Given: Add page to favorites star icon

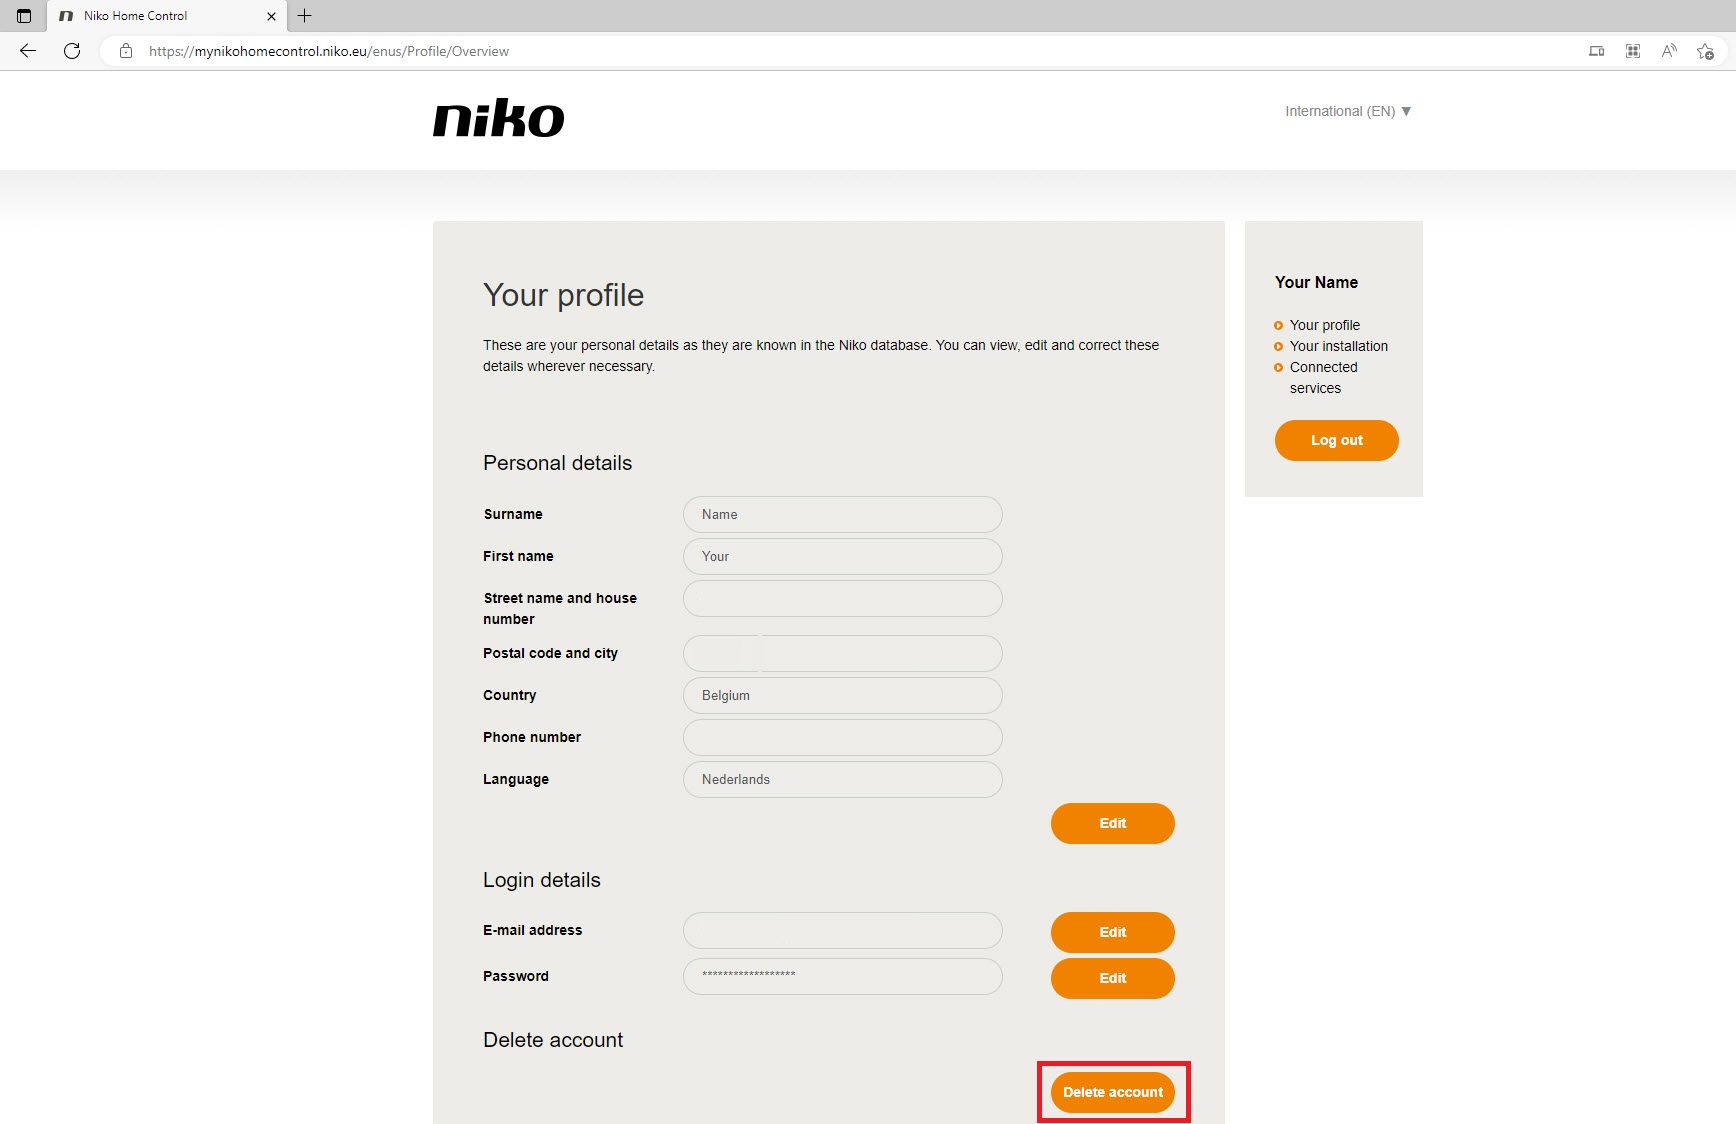Looking at the screenshot, I should point(1705,51).
